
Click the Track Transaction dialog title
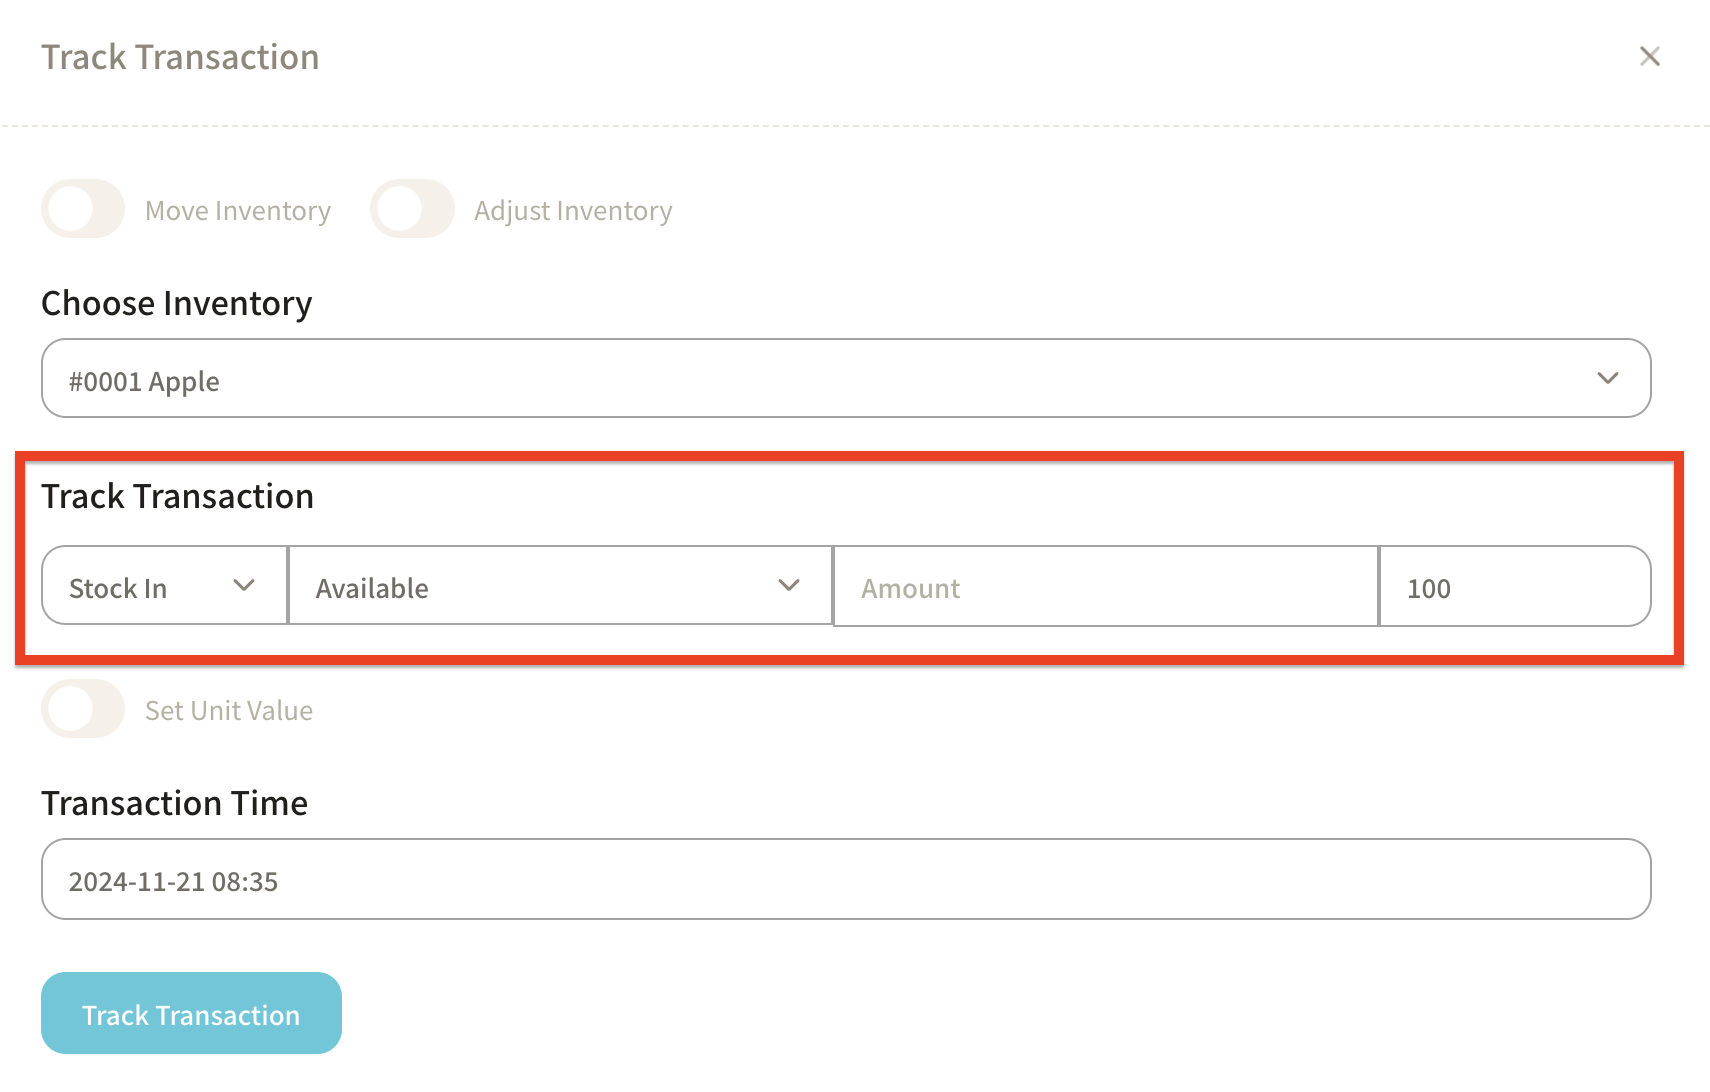coord(180,57)
